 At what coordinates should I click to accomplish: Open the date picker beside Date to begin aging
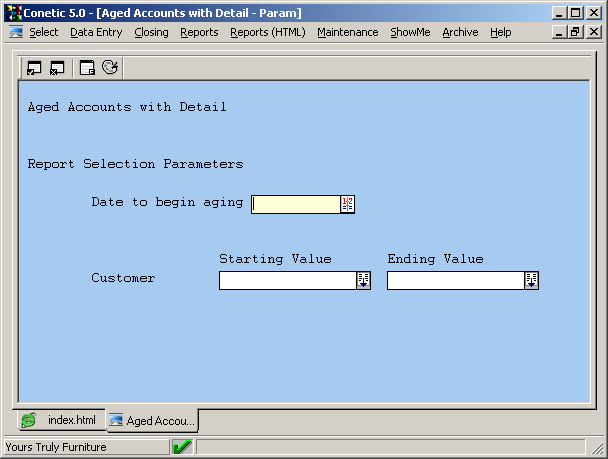[x=348, y=204]
